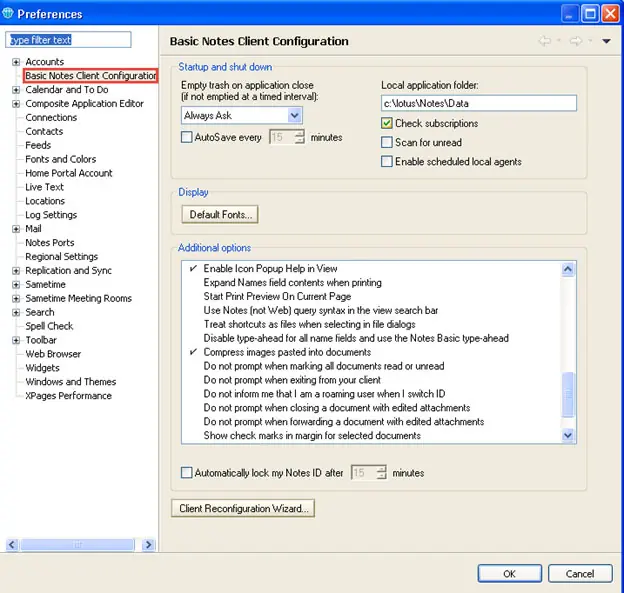
Task: Toggle Use Notes query syntax option
Action: point(321,310)
